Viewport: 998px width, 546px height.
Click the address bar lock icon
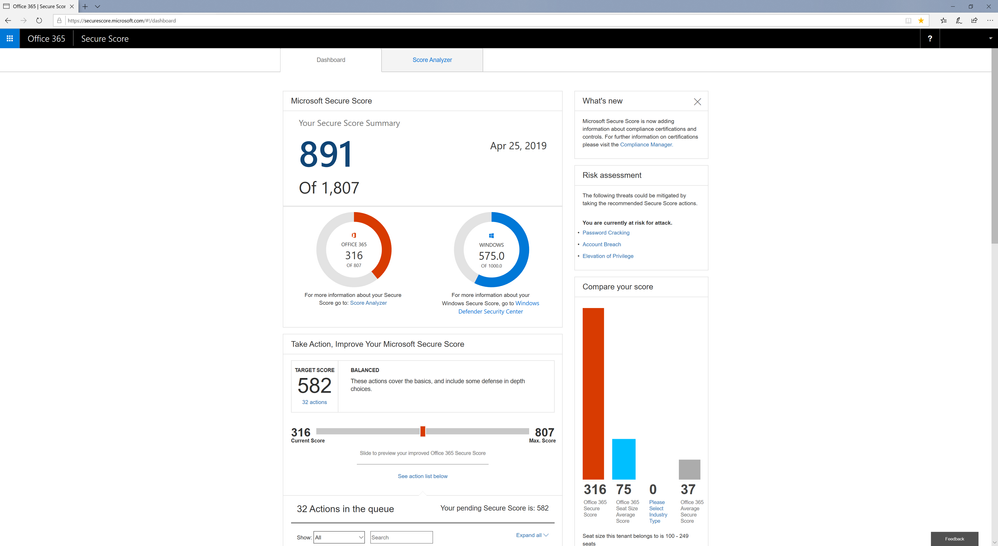coord(59,20)
